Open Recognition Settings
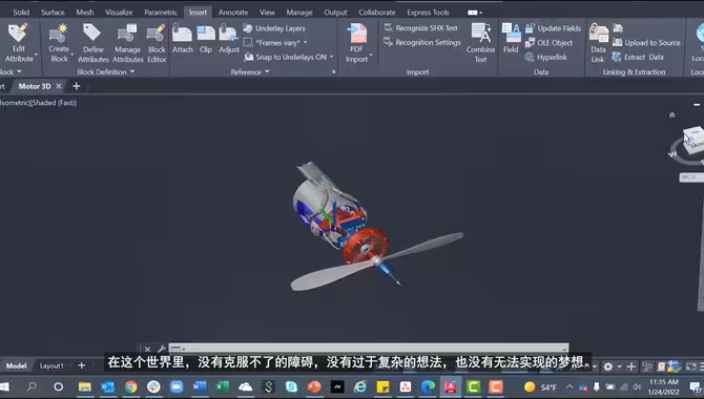 click(422, 42)
